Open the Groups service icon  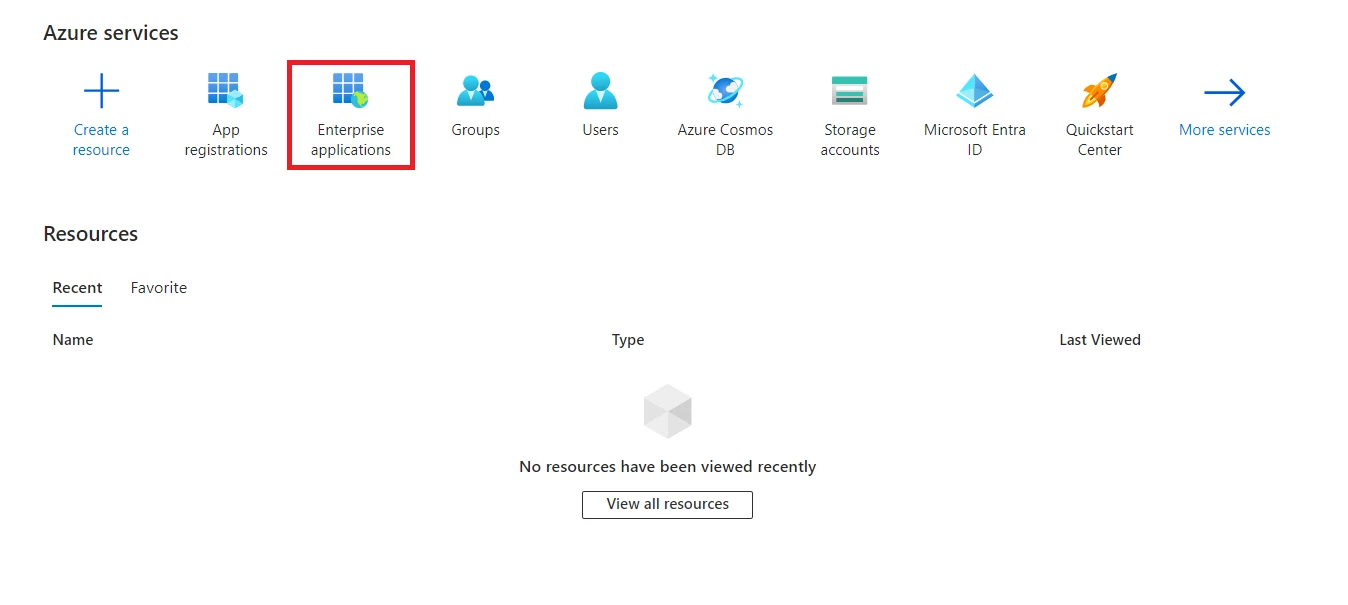(475, 91)
